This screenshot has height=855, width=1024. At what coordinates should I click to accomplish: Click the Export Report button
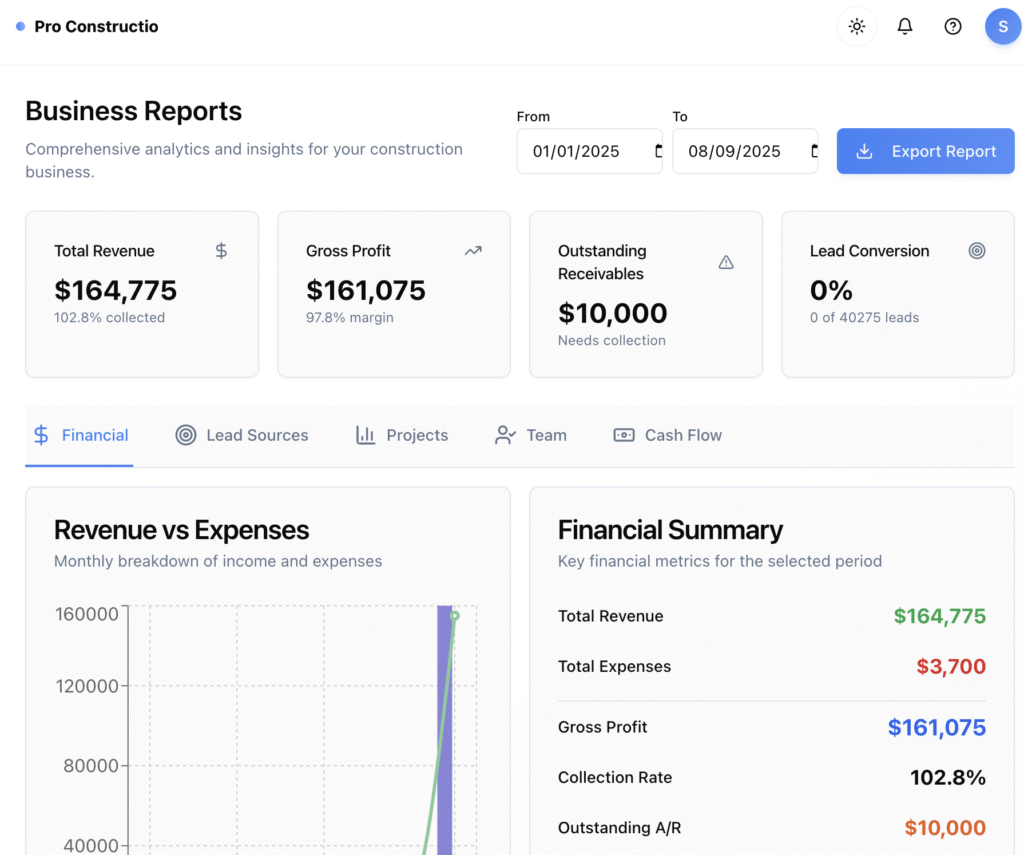[925, 151]
